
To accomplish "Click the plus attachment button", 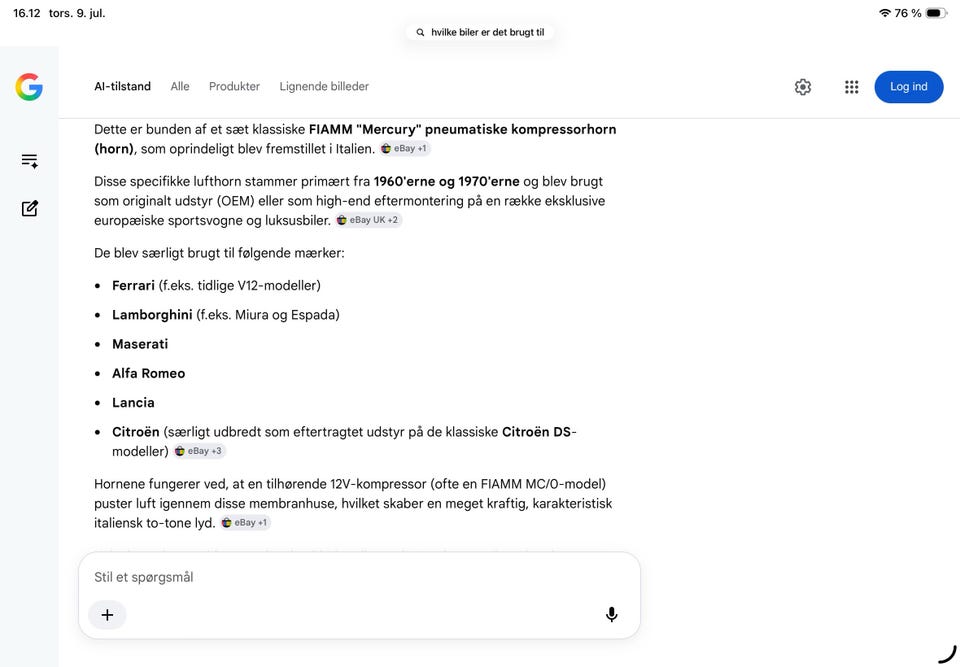I will [x=107, y=614].
